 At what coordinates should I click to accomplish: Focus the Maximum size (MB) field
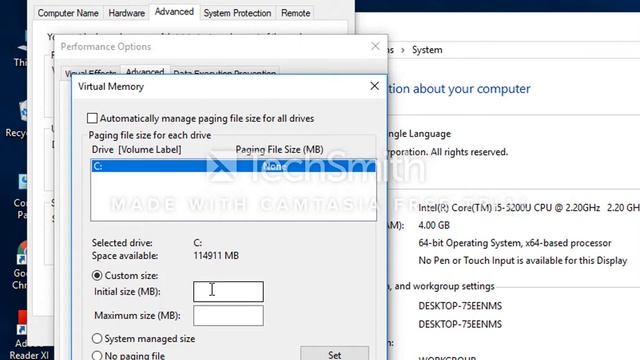tap(228, 316)
